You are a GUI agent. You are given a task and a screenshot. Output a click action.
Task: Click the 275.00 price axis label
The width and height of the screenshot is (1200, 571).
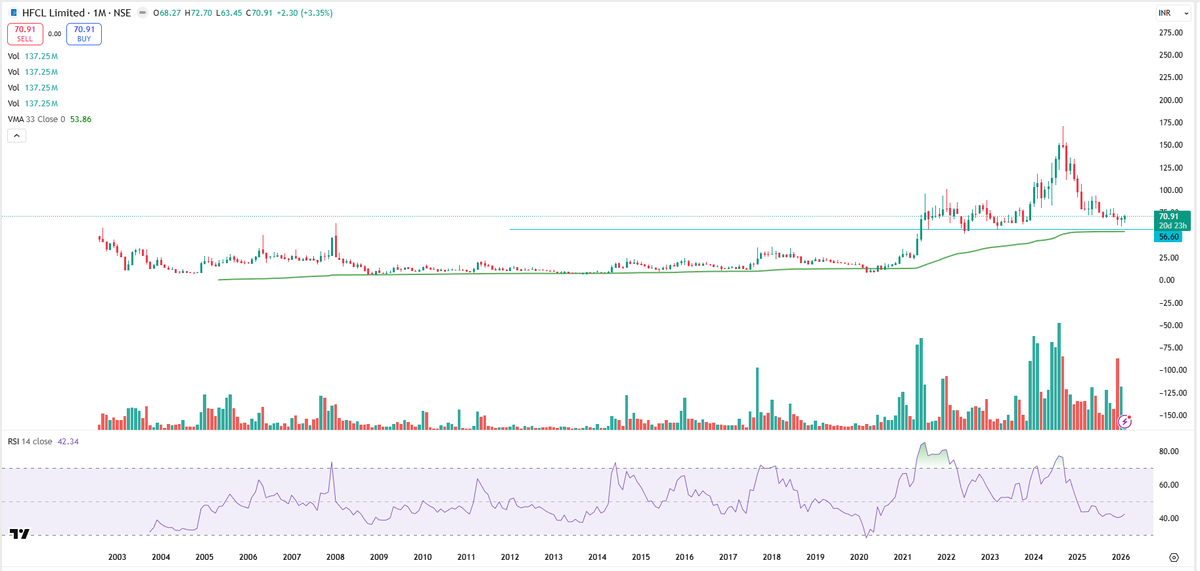1171,33
